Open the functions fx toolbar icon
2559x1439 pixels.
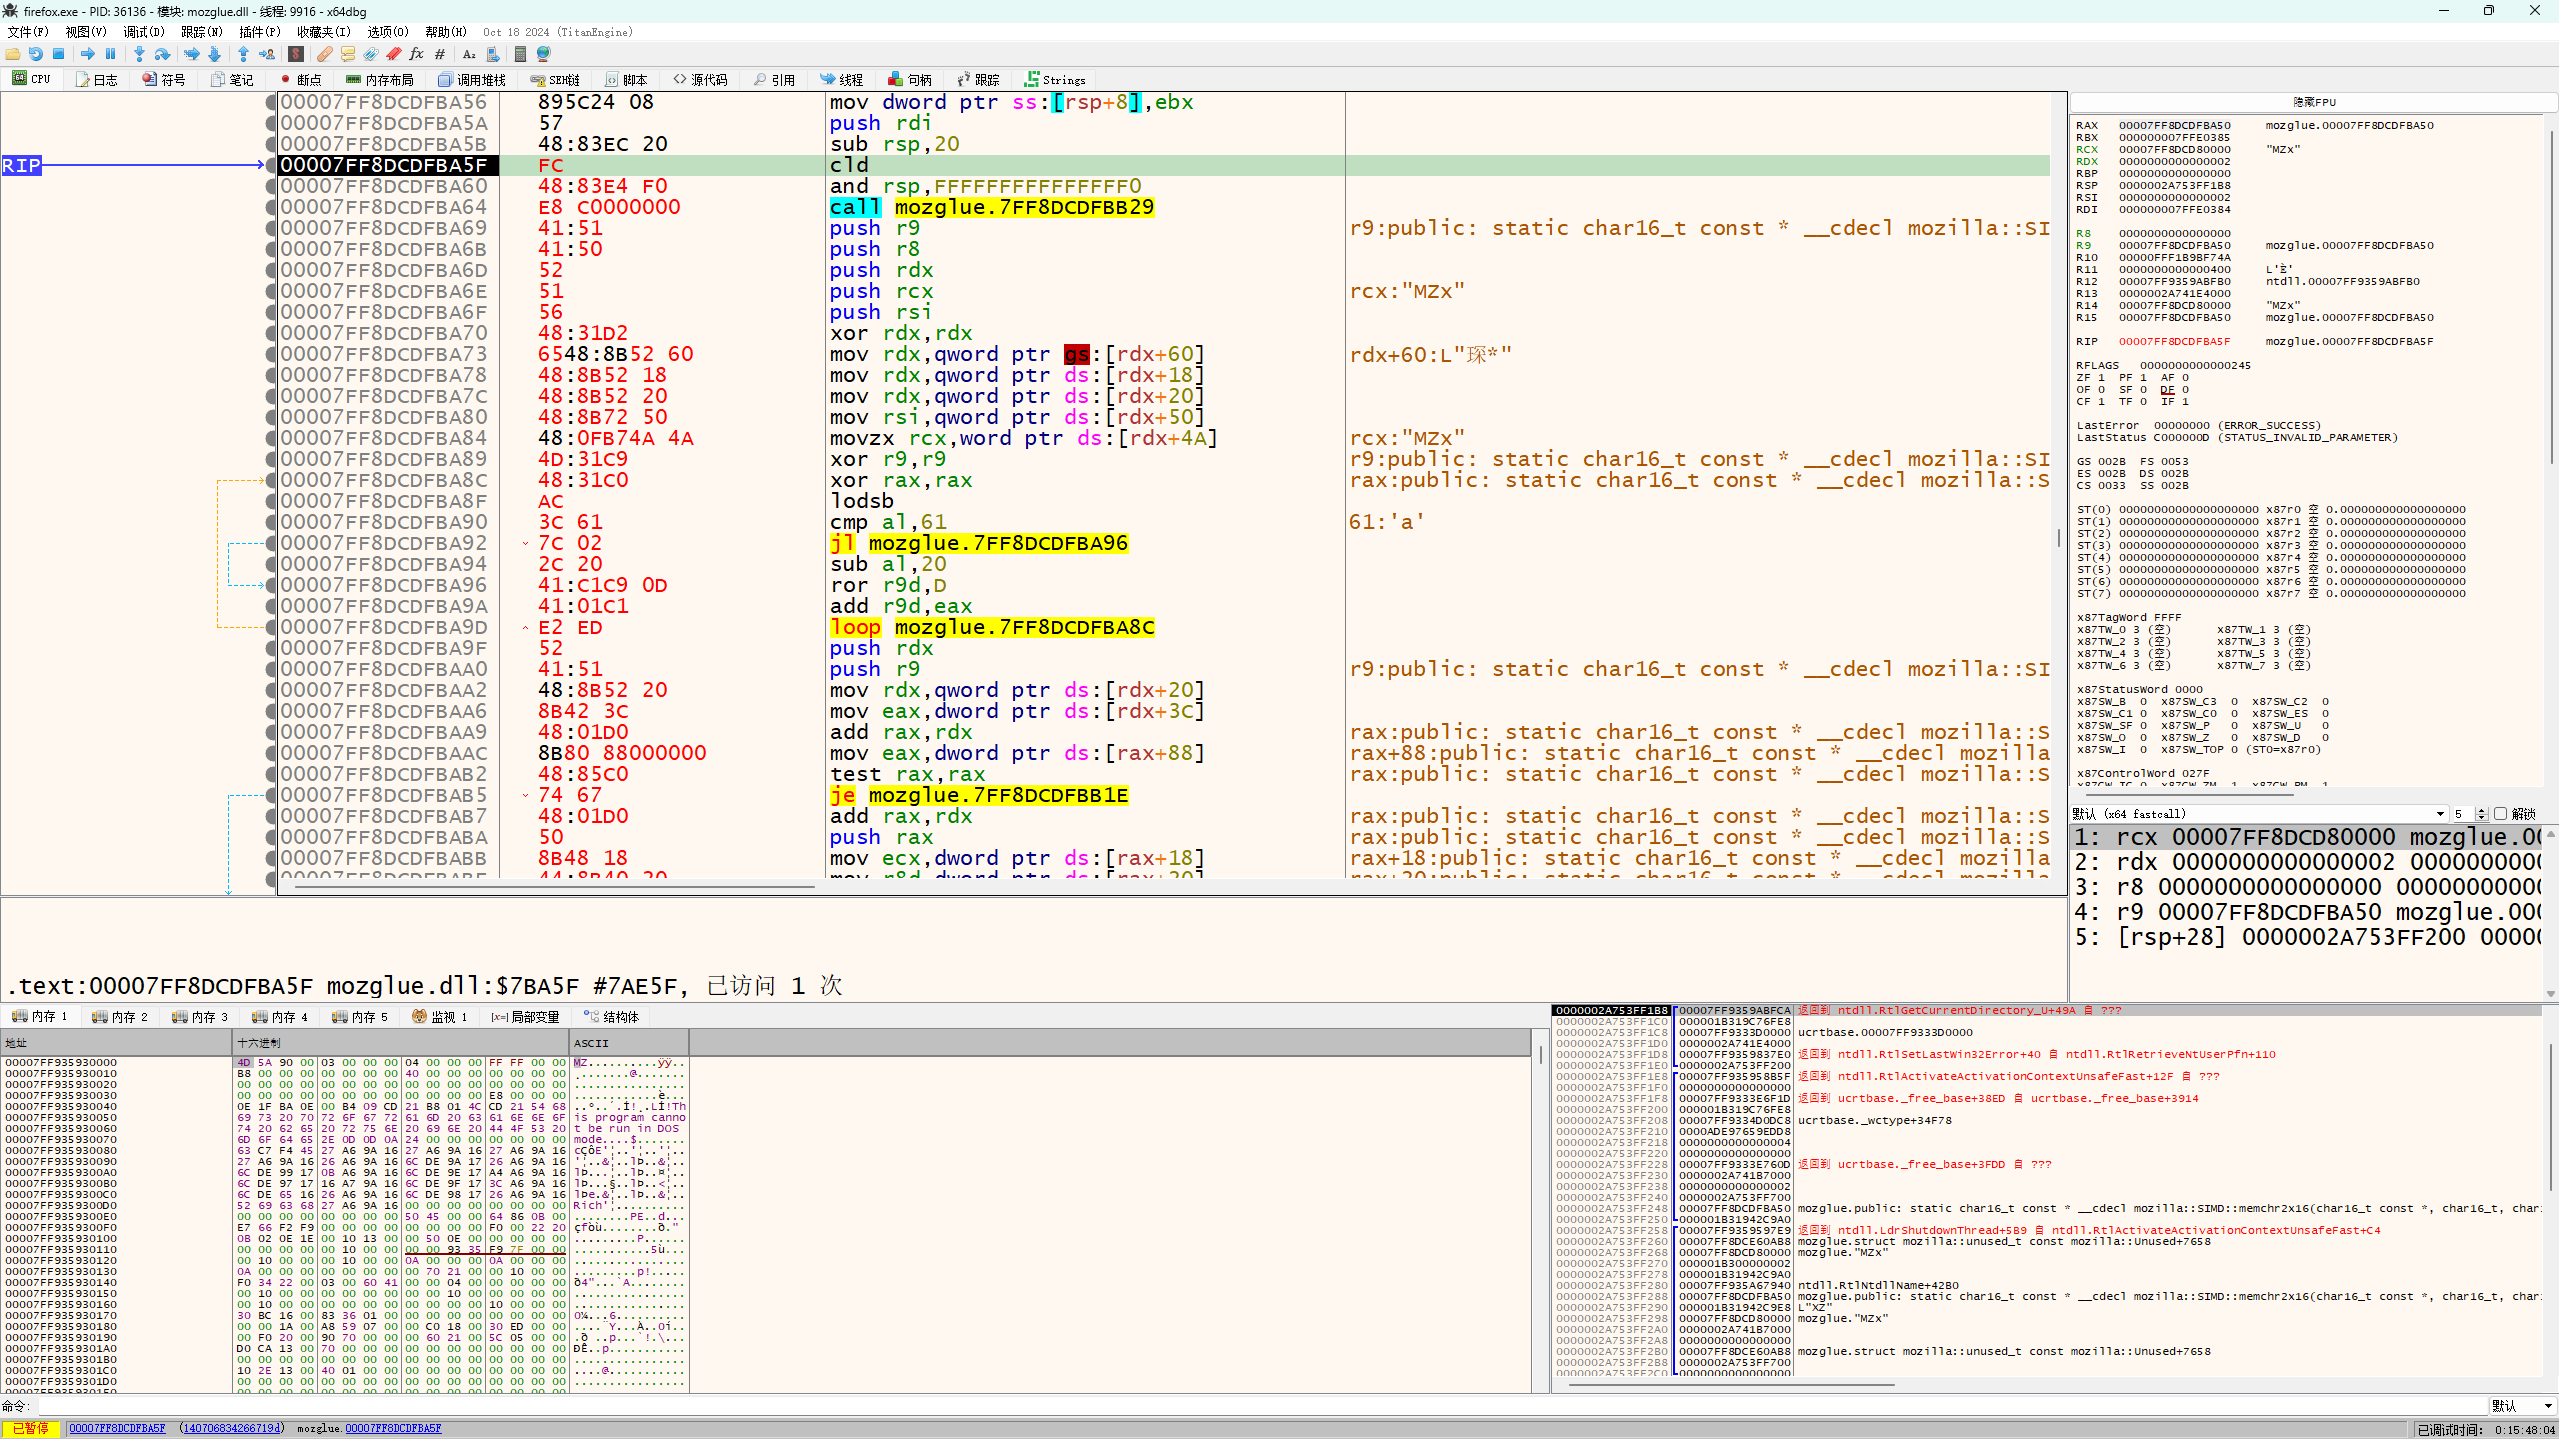click(416, 54)
